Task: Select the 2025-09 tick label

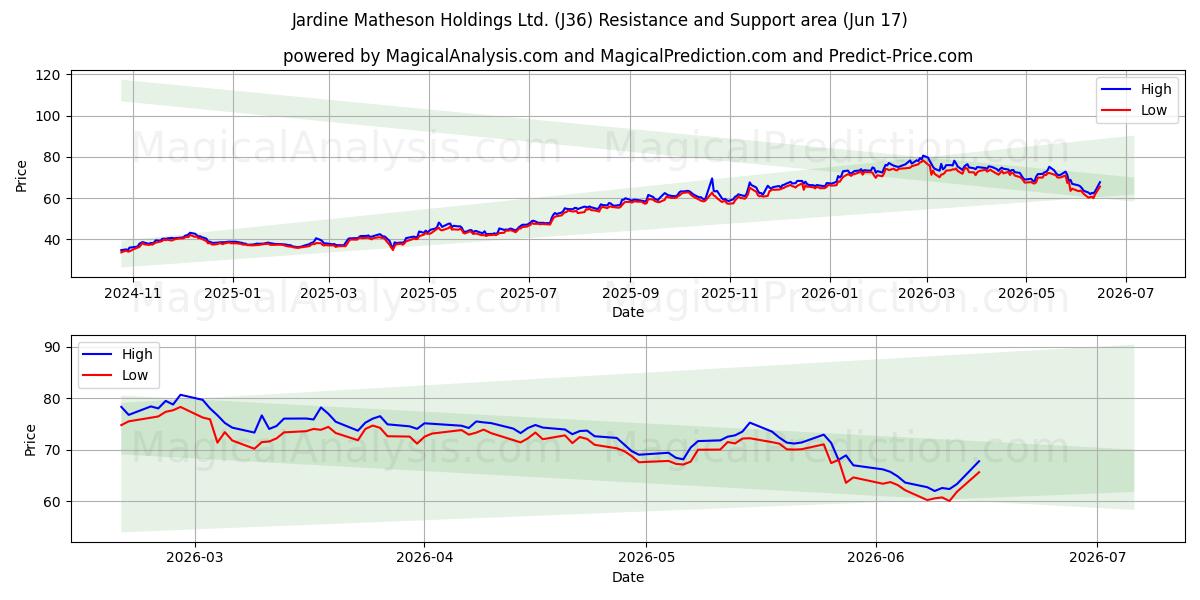Action: [630, 294]
